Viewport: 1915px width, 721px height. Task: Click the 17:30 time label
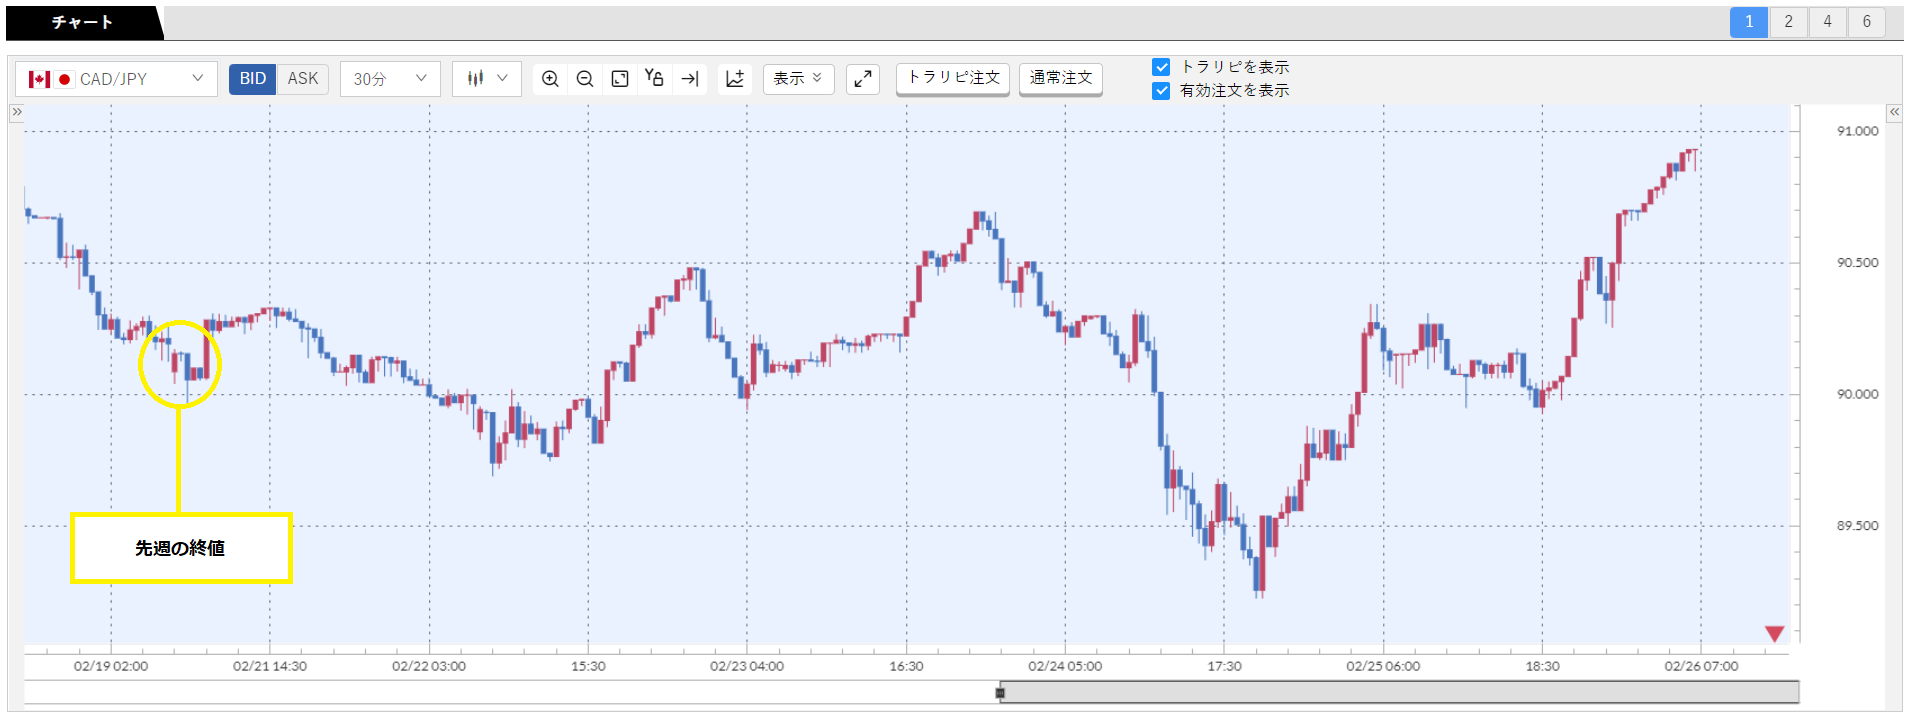(x=1224, y=666)
